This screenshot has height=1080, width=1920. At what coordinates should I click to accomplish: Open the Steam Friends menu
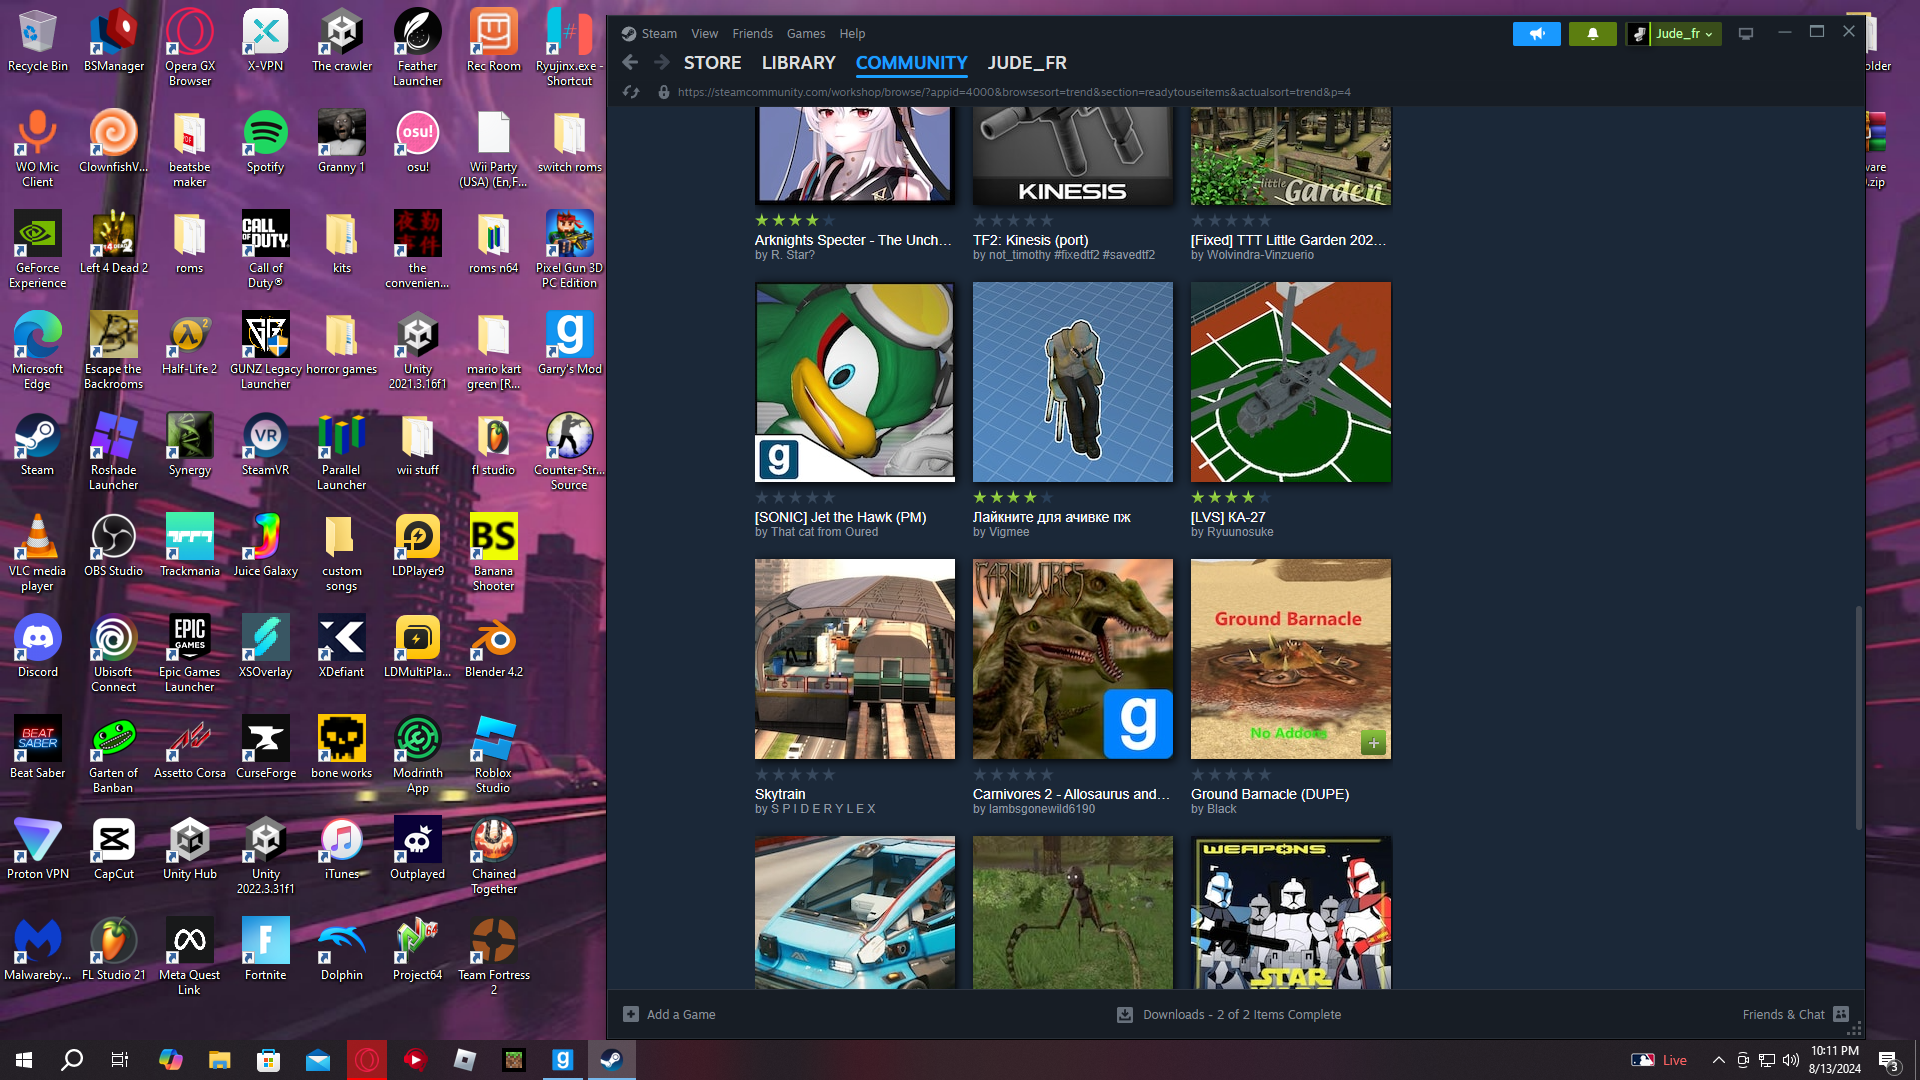752,34
